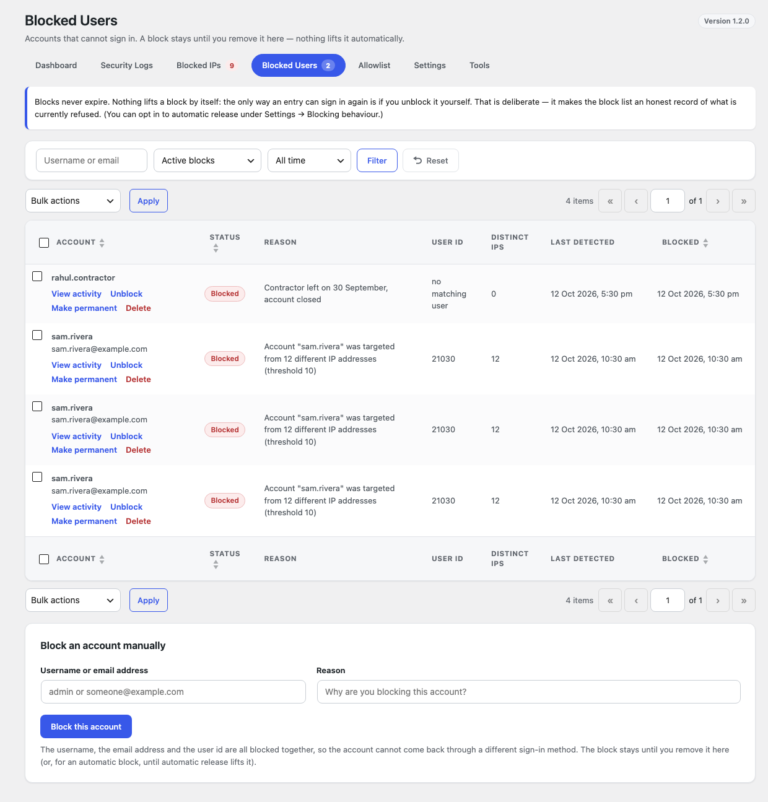Make rahul.contractor block permanent
The image size is (768, 802).
[x=84, y=308]
